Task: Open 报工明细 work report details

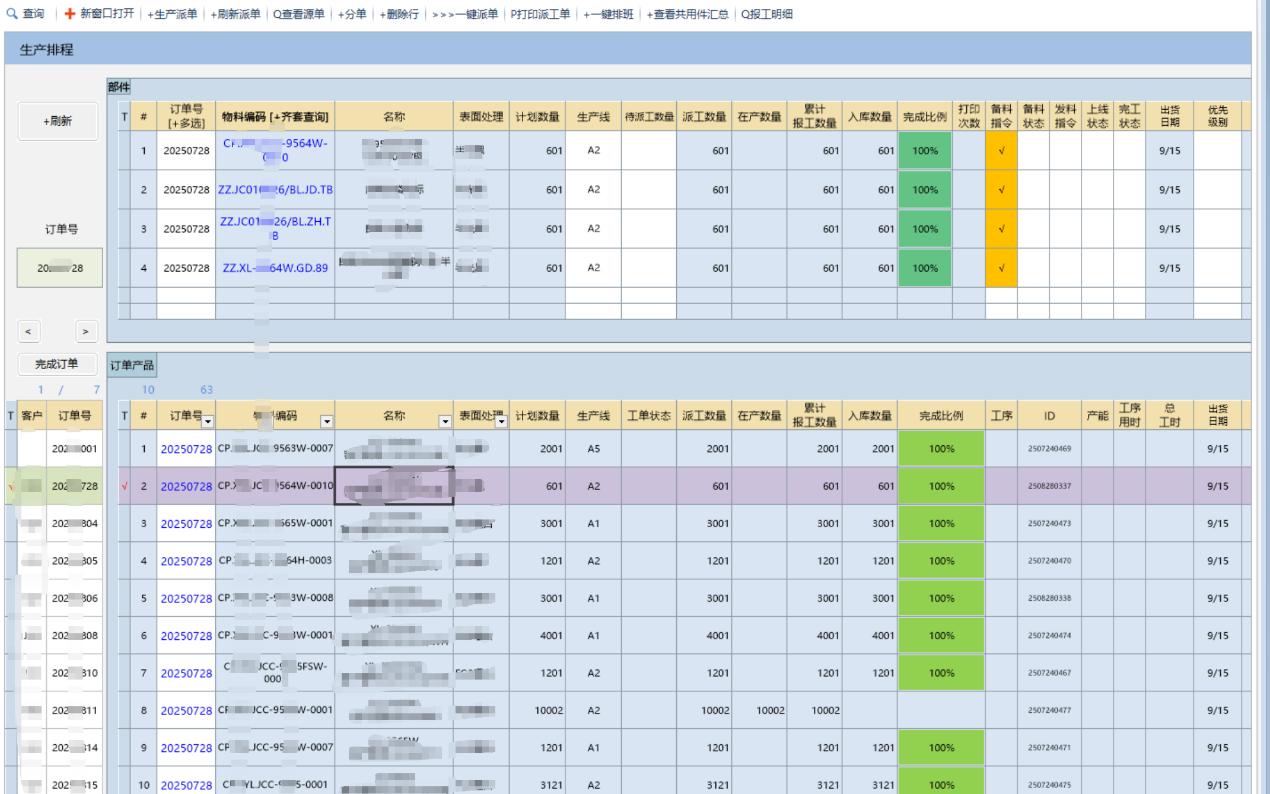Action: pyautogui.click(x=766, y=14)
